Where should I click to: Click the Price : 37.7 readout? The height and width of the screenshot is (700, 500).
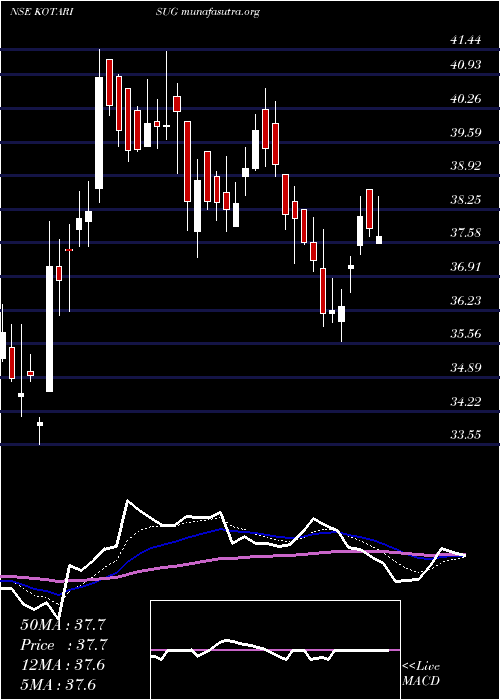pos(64,645)
